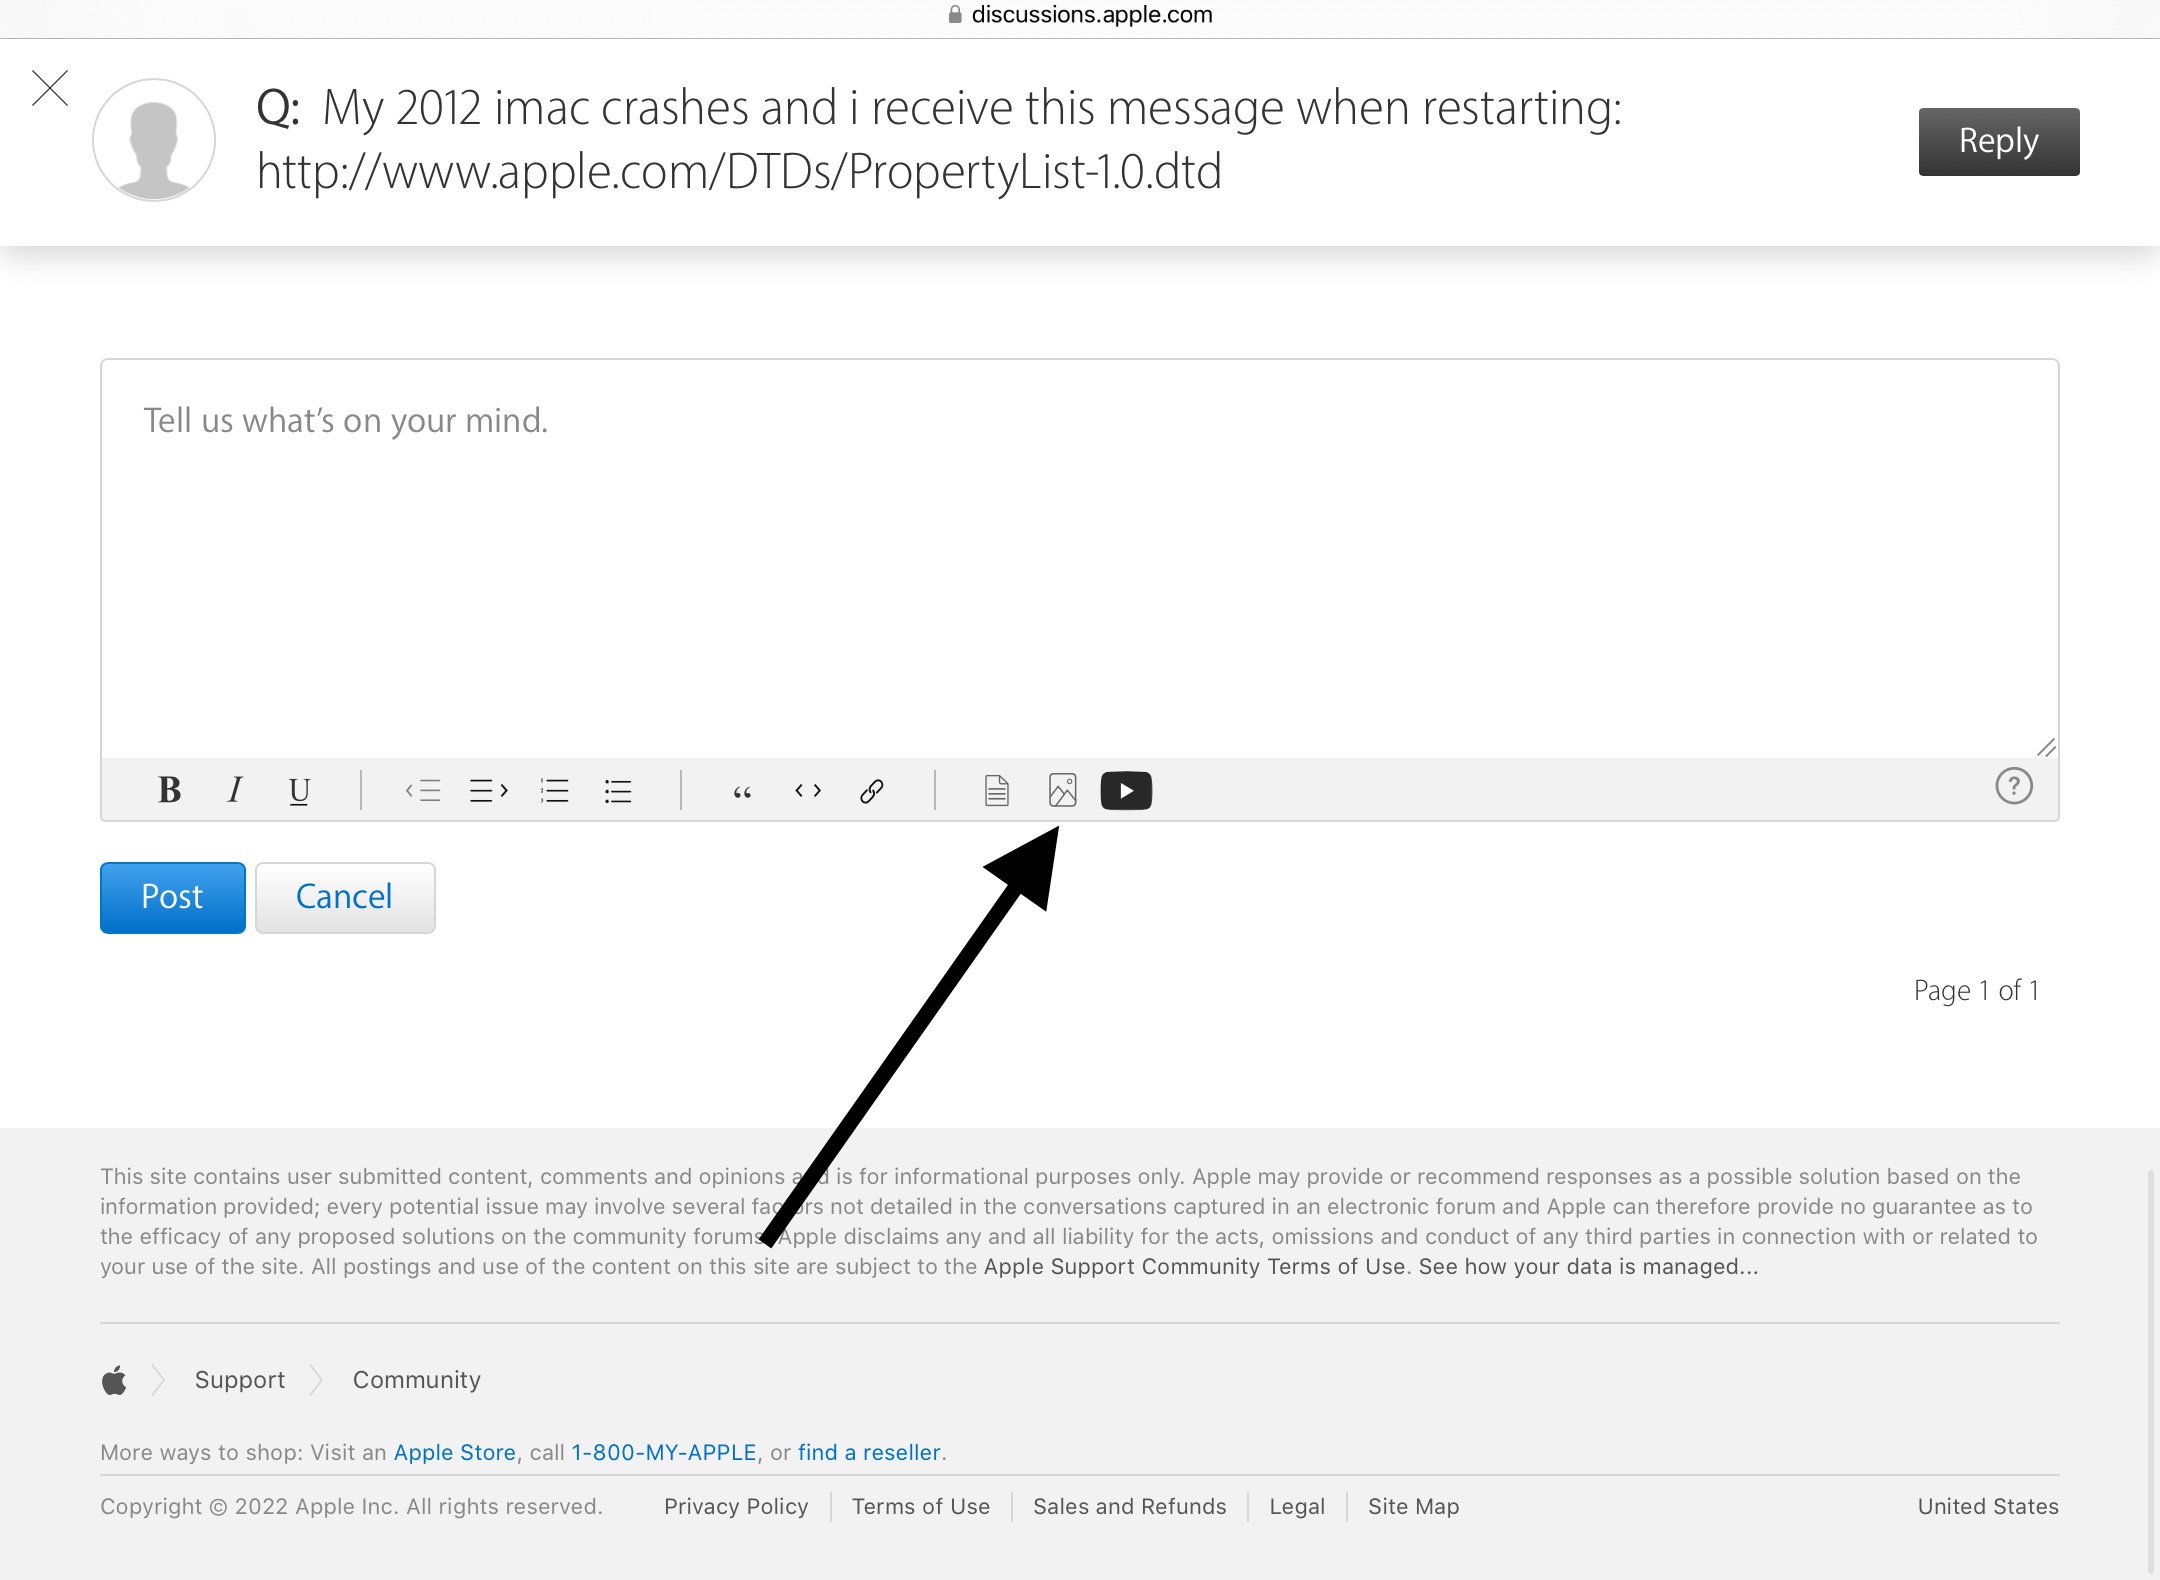Image resolution: width=2160 pixels, height=1580 pixels.
Task: Click the Apple logo in the breadcrumb
Action: pyautogui.click(x=114, y=1380)
